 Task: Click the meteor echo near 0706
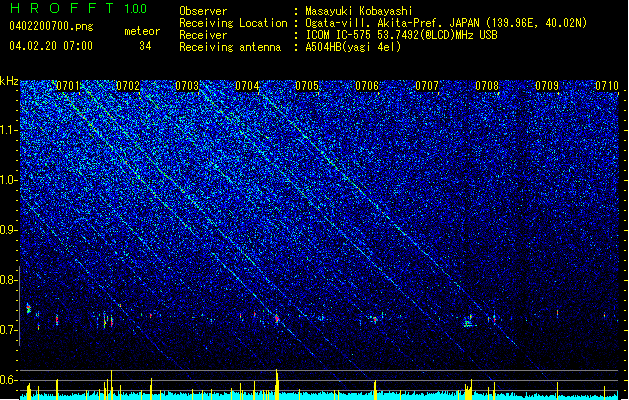click(375, 320)
